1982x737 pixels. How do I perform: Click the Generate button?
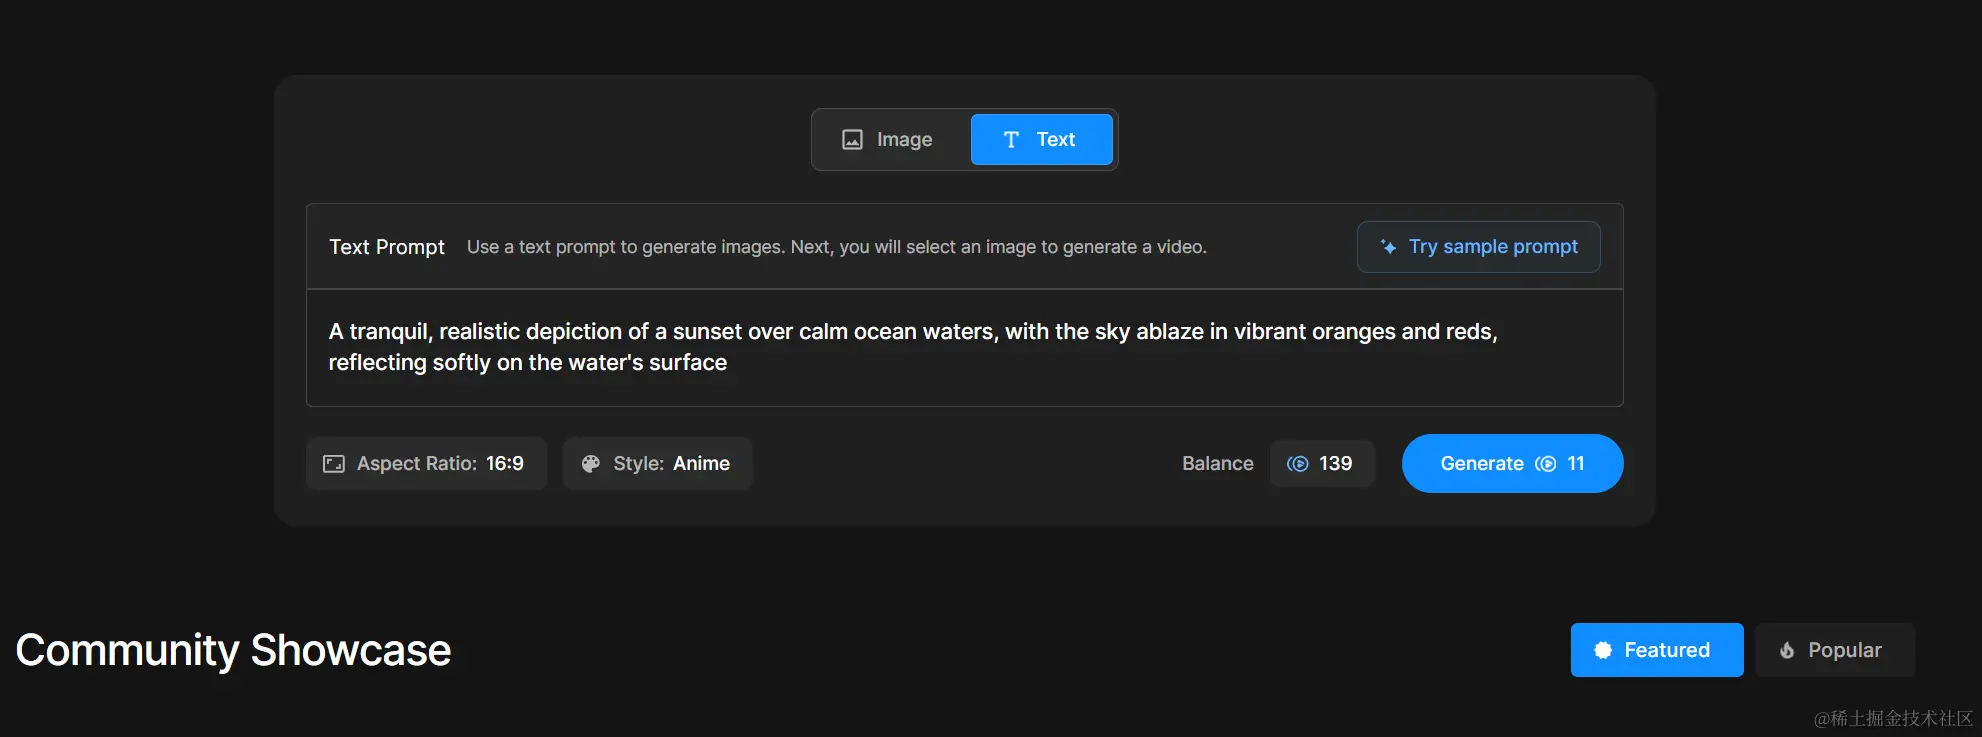(1512, 463)
